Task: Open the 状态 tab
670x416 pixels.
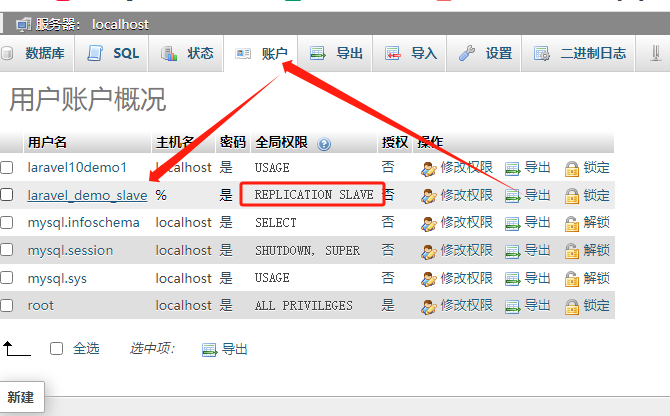Action: coord(186,53)
